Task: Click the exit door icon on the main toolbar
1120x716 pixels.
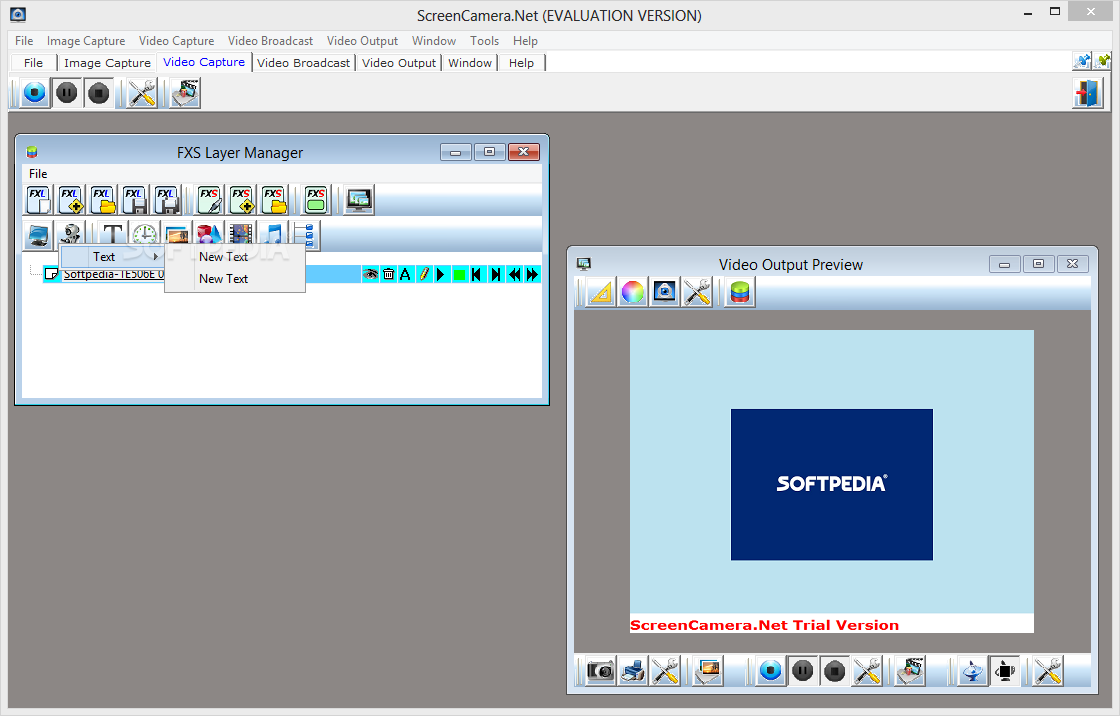Action: coord(1087,93)
